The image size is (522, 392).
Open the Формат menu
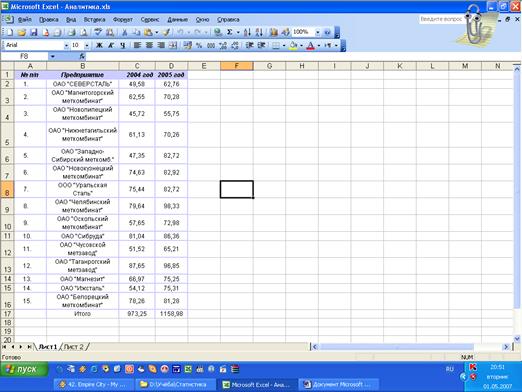123,20
